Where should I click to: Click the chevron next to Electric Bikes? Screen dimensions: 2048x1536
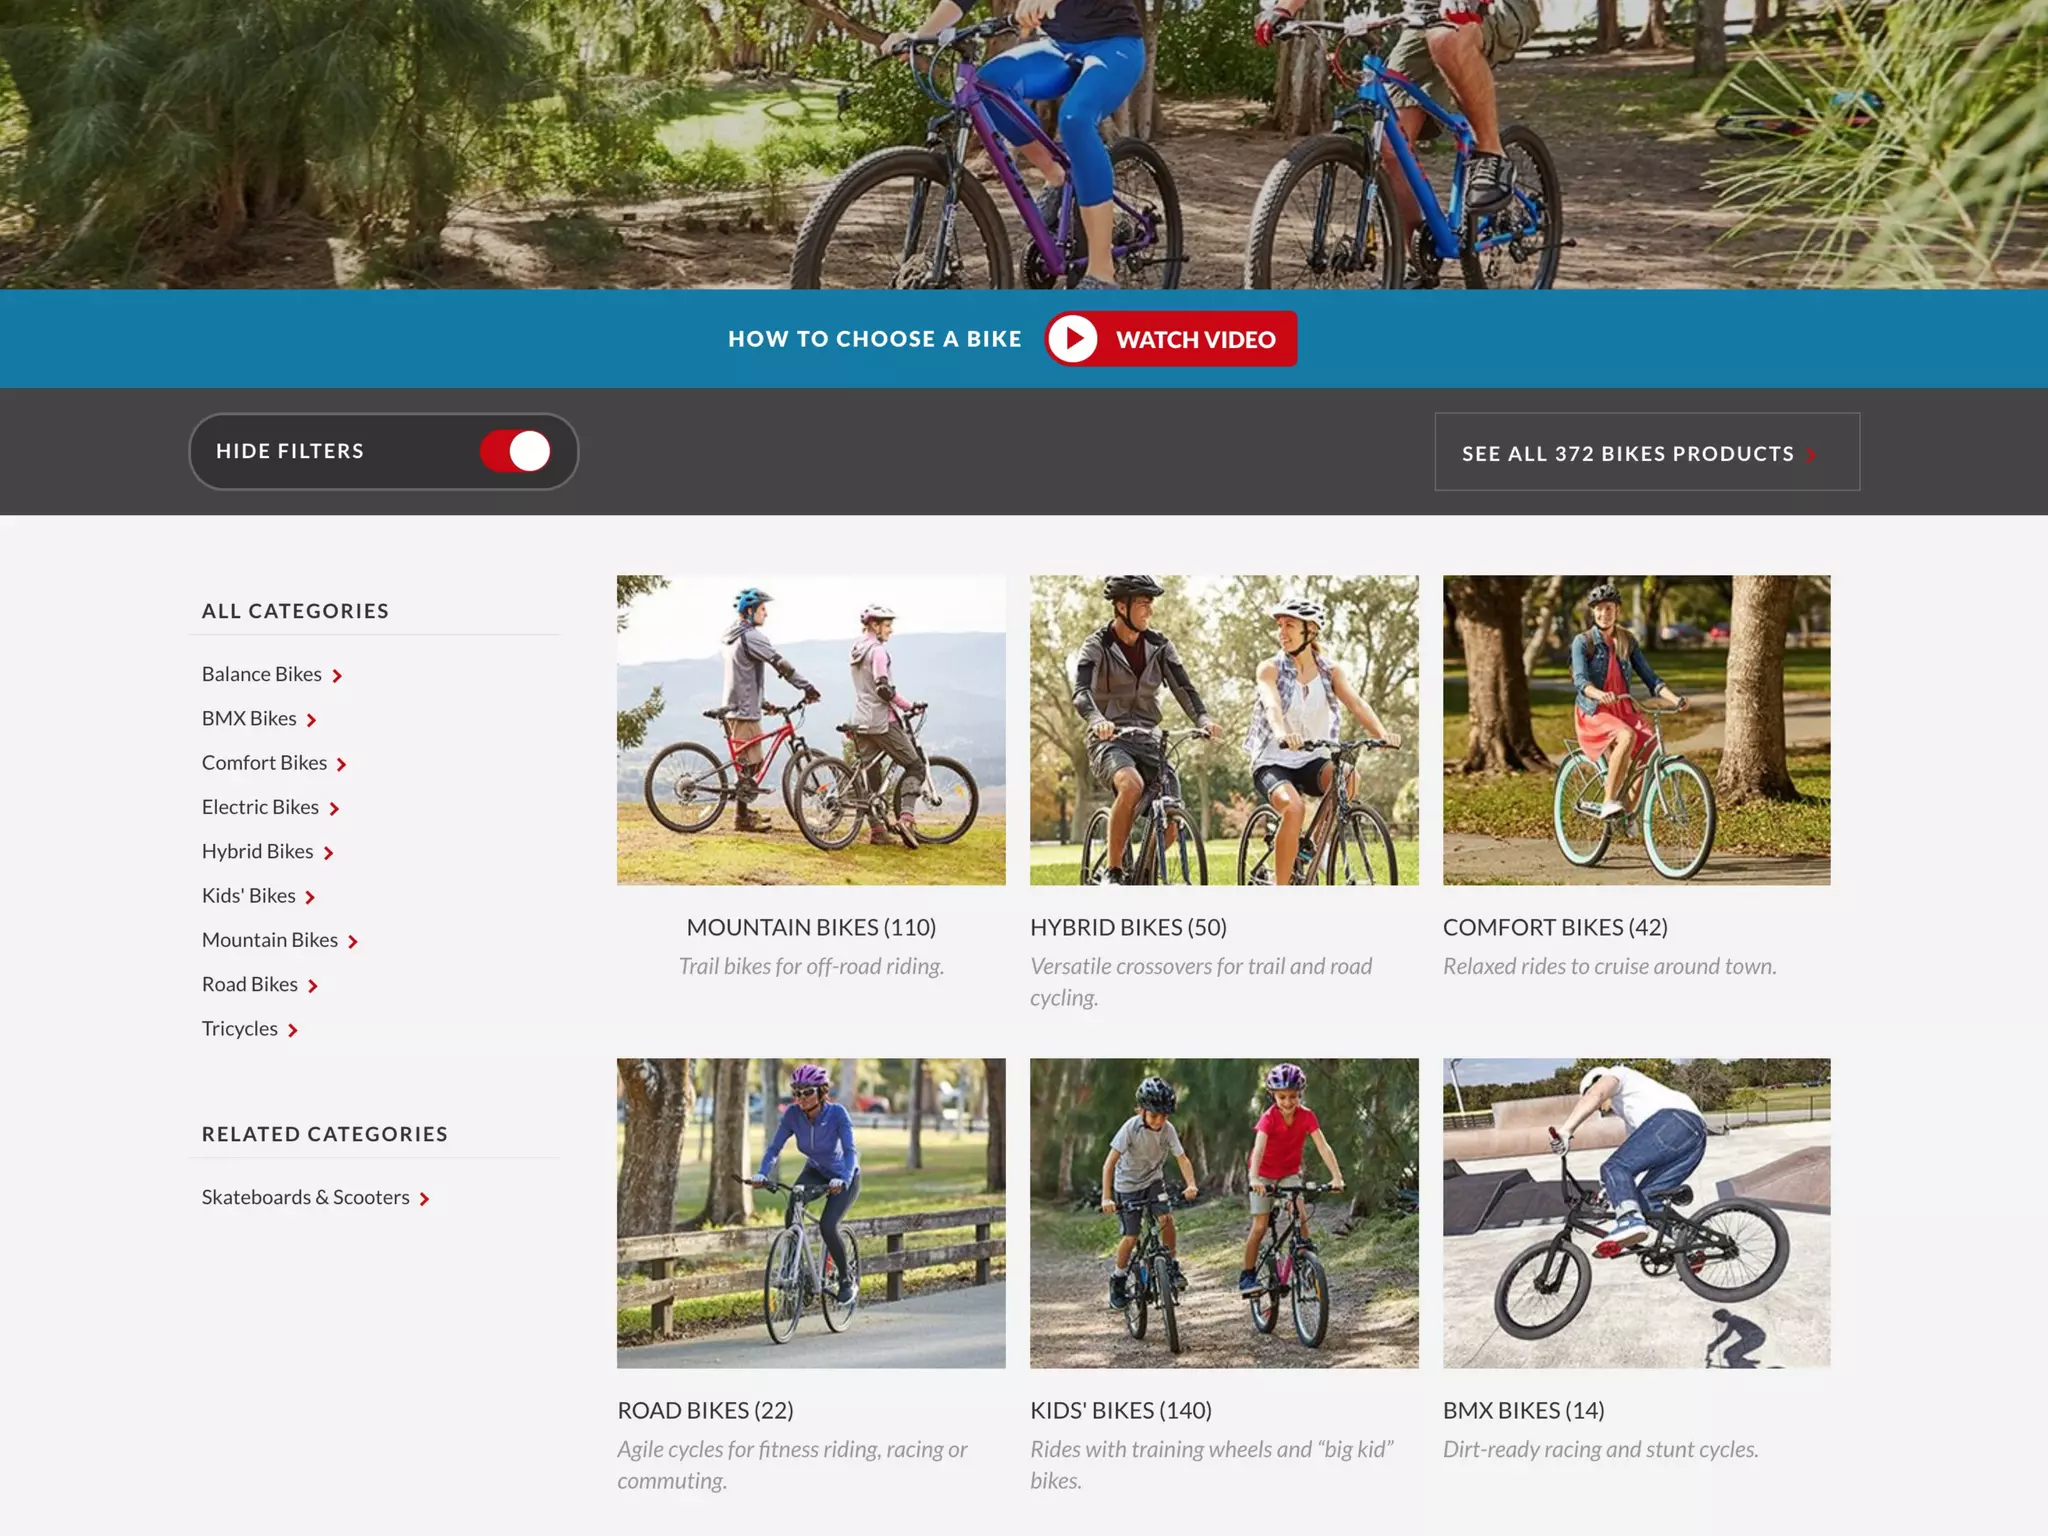coord(334,809)
